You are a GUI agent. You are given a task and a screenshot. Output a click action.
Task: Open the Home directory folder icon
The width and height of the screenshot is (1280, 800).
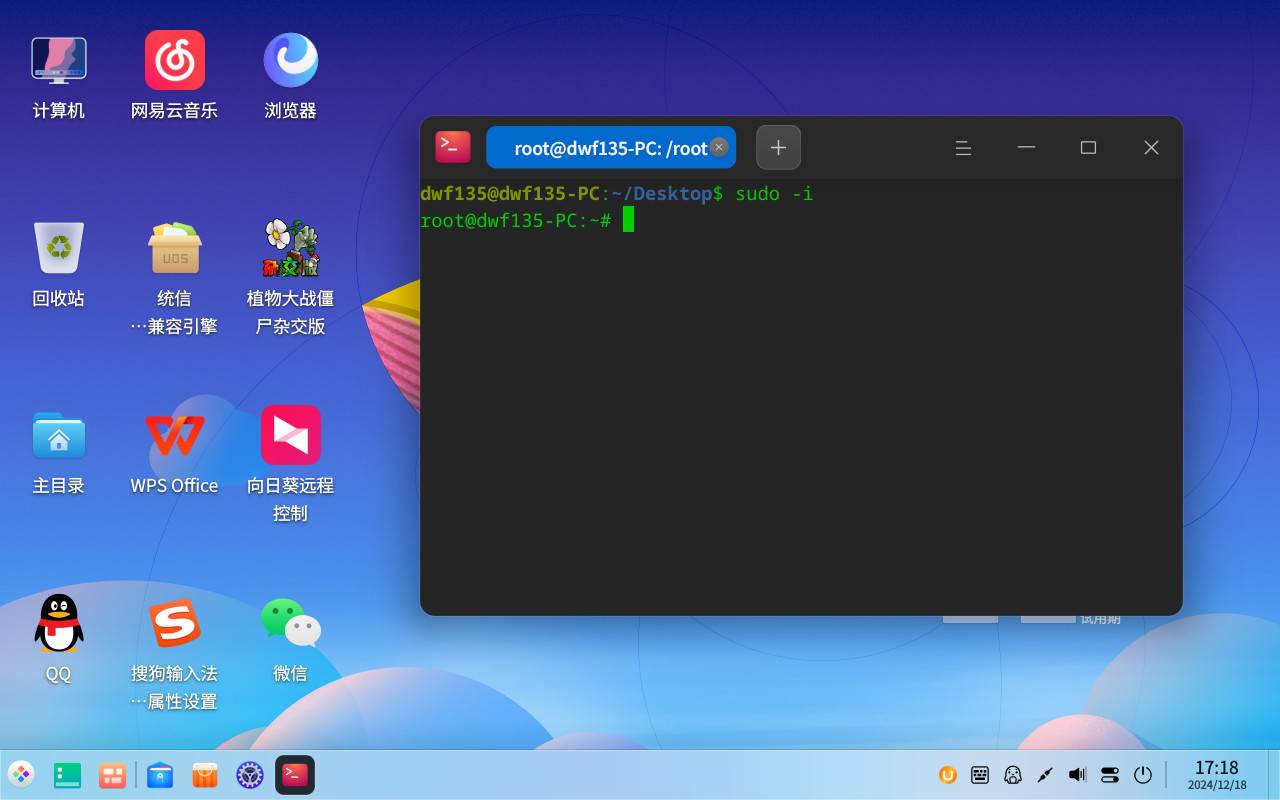[58, 435]
